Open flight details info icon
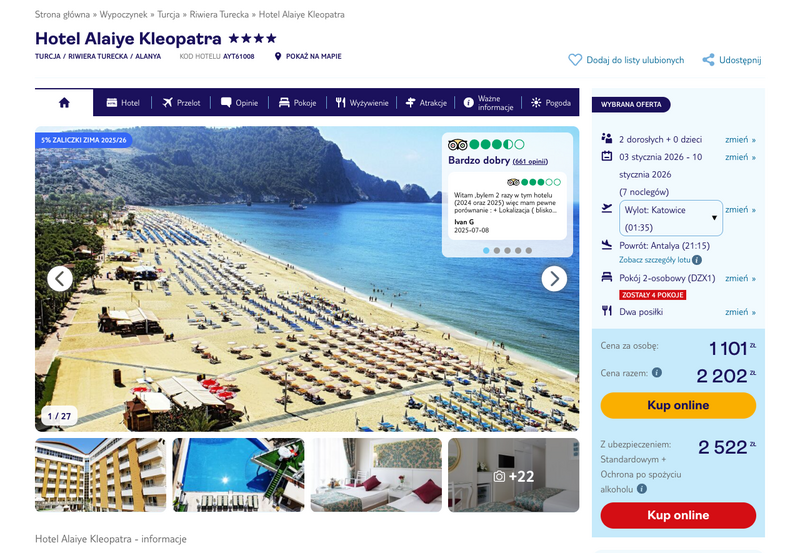The height and width of the screenshot is (553, 800). pos(697,260)
